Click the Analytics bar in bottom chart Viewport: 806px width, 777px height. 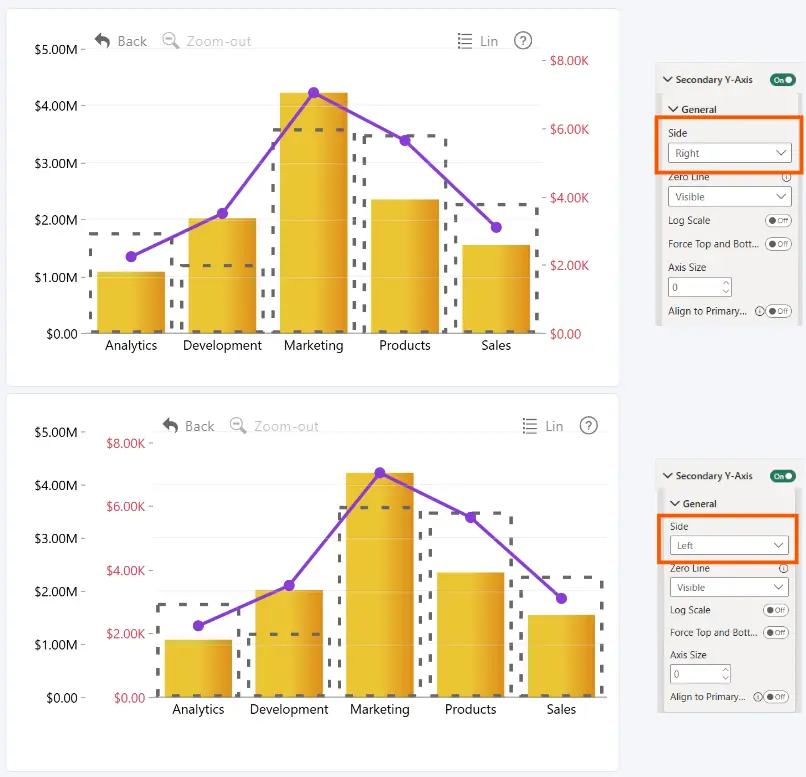[x=198, y=668]
